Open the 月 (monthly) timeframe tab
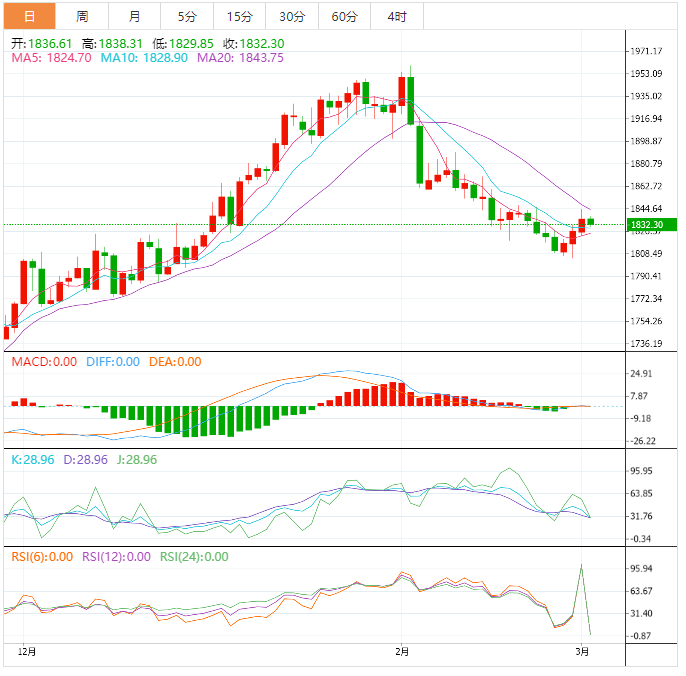The image size is (686, 676). click(x=135, y=17)
